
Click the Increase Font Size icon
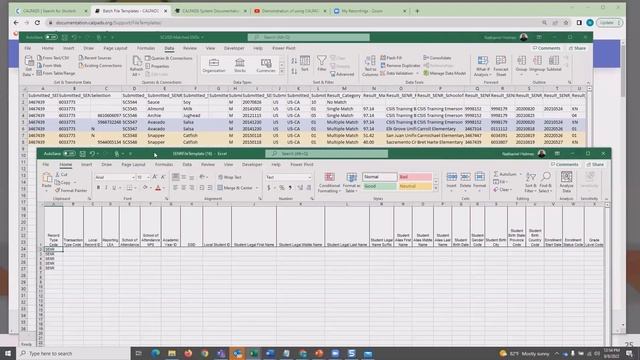click(x=155, y=177)
